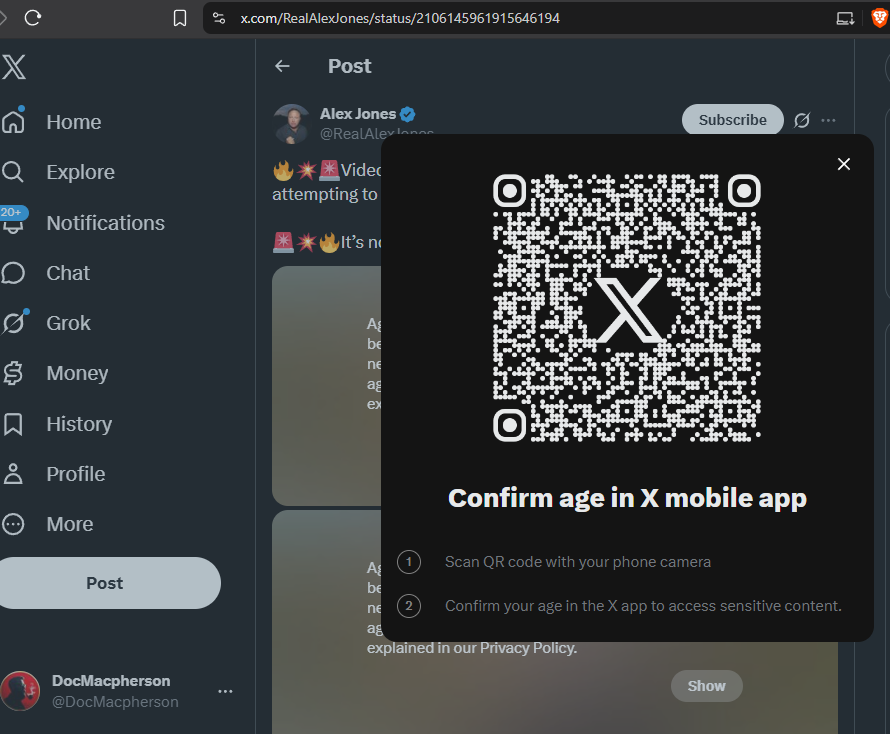Click 'Confirm age in X mobile app' heading

click(x=627, y=498)
